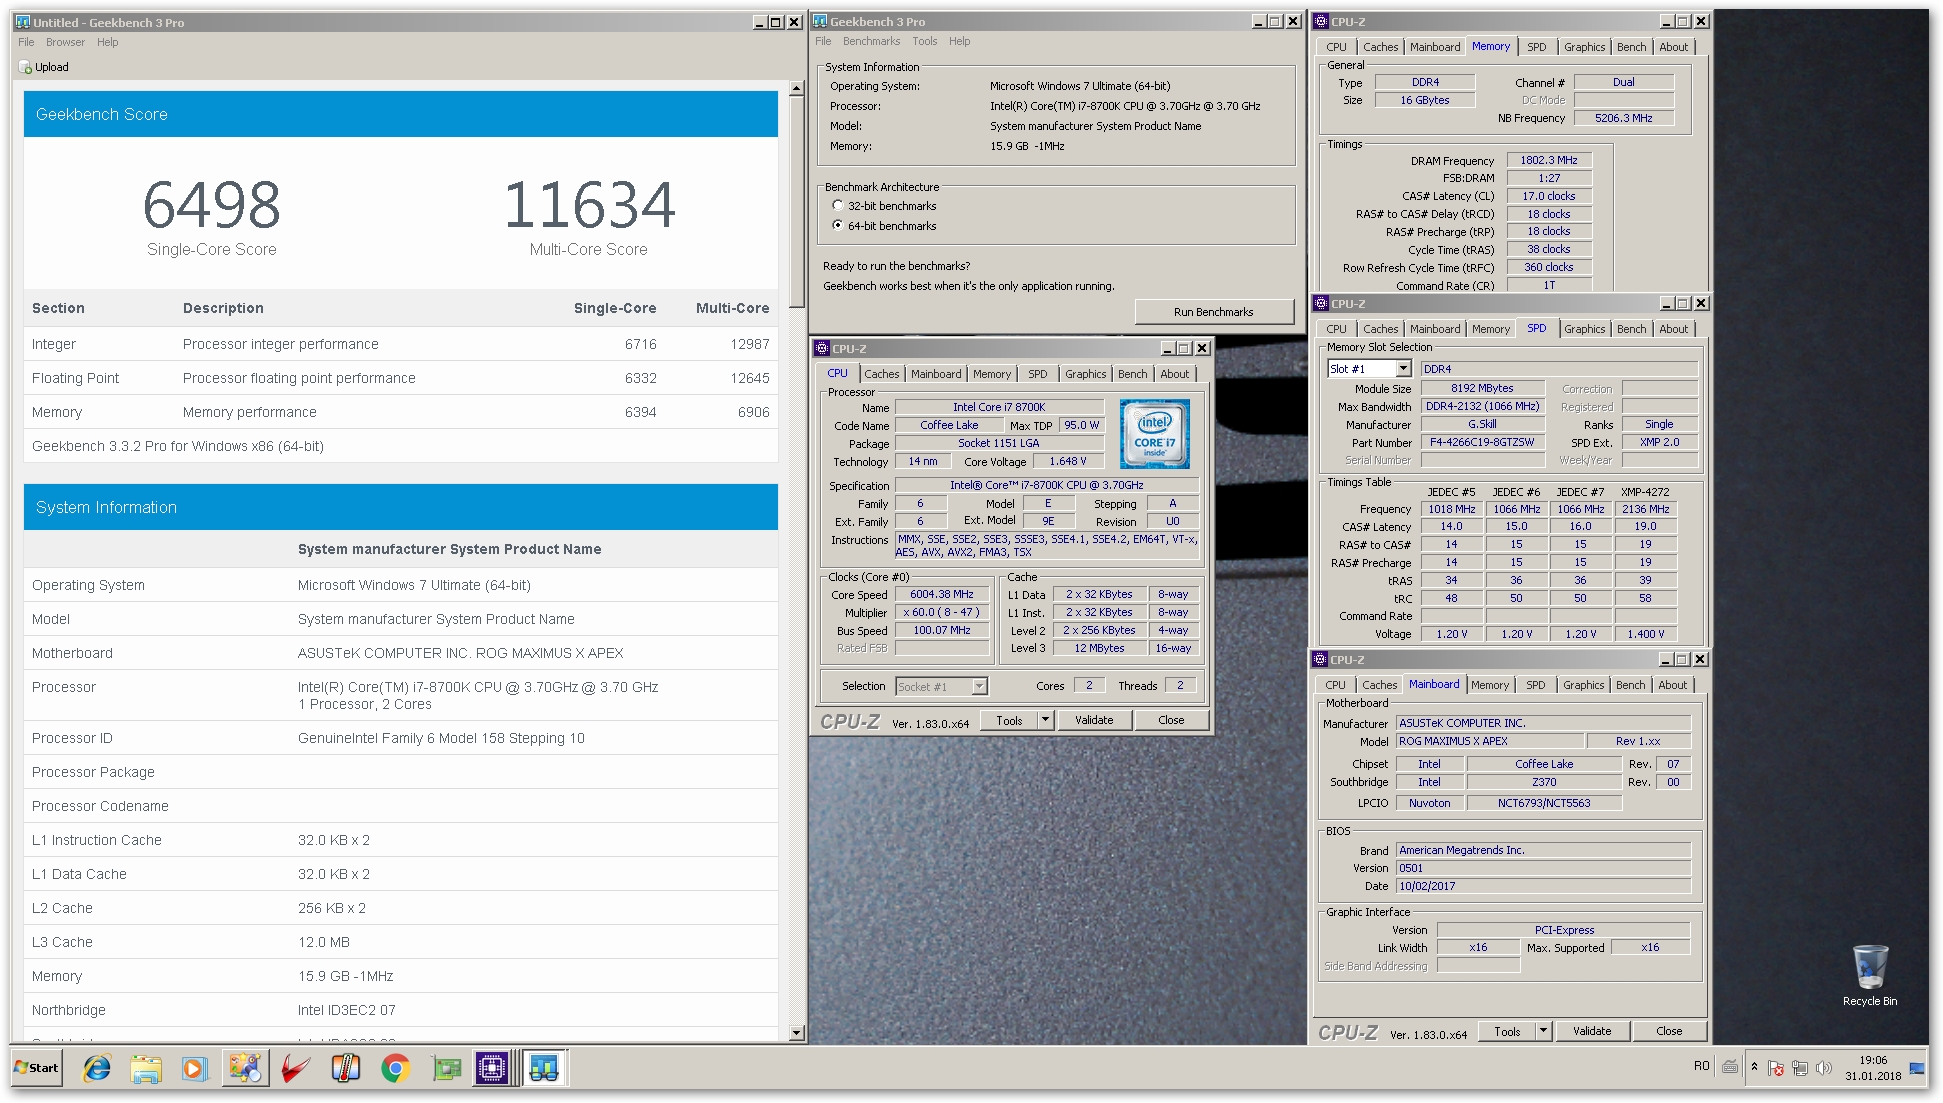Open the Slot #1 dropdown in SPD window
The width and height of the screenshot is (1943, 1103).
[x=1403, y=369]
